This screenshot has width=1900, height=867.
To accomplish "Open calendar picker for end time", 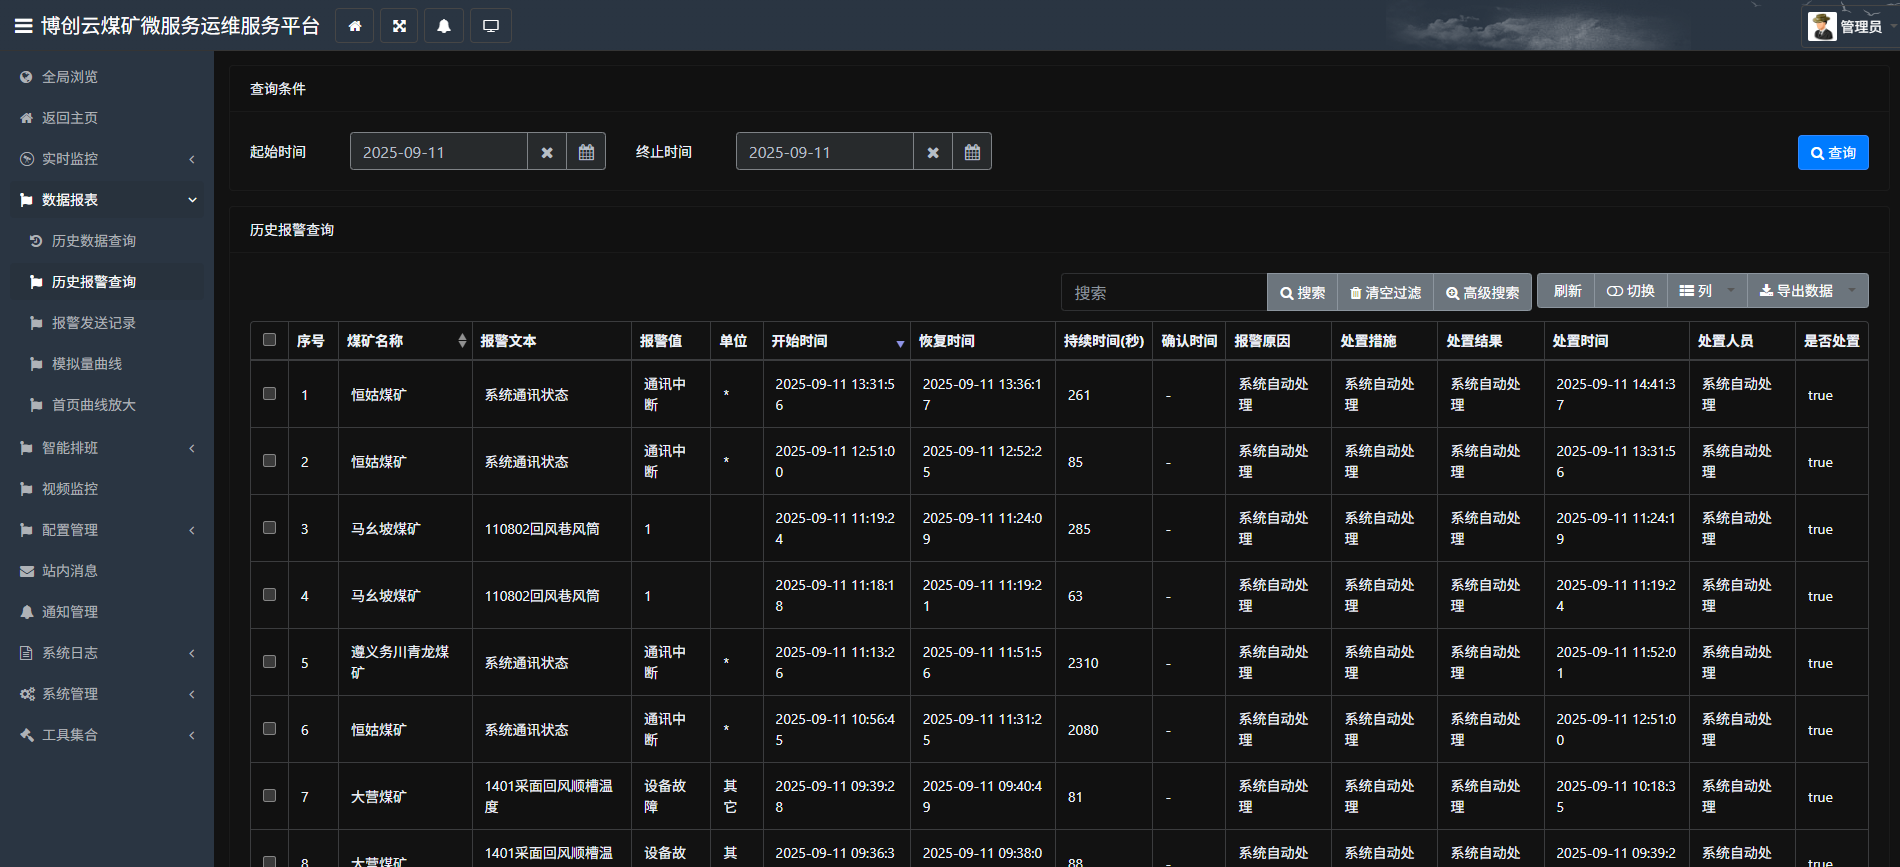I will [x=972, y=152].
